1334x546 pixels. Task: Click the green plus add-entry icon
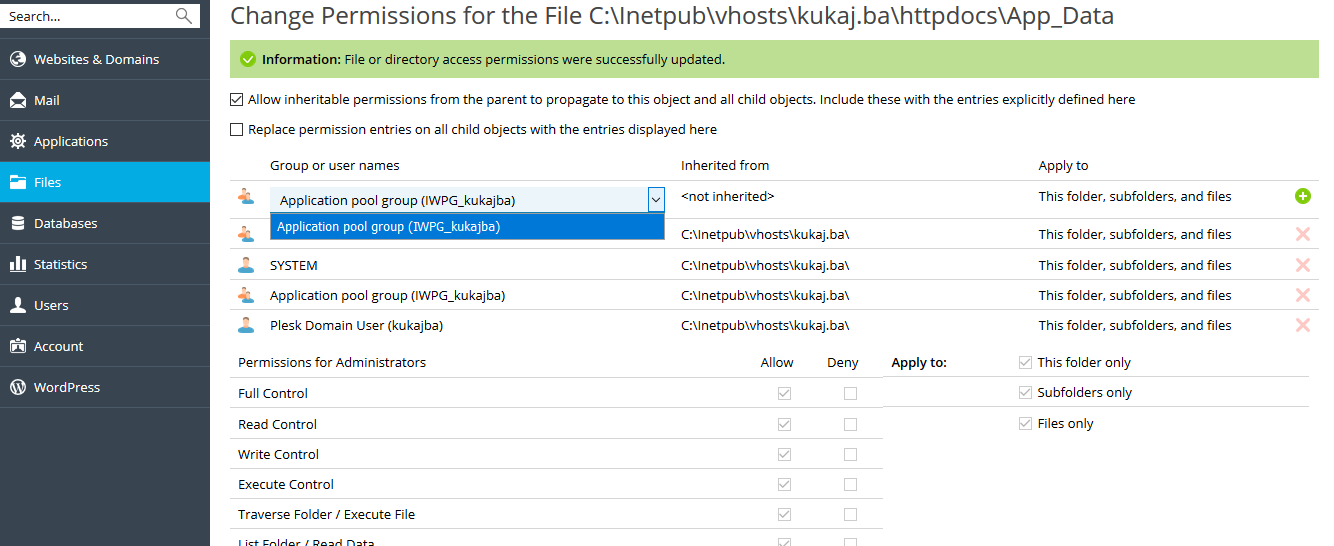[1302, 196]
